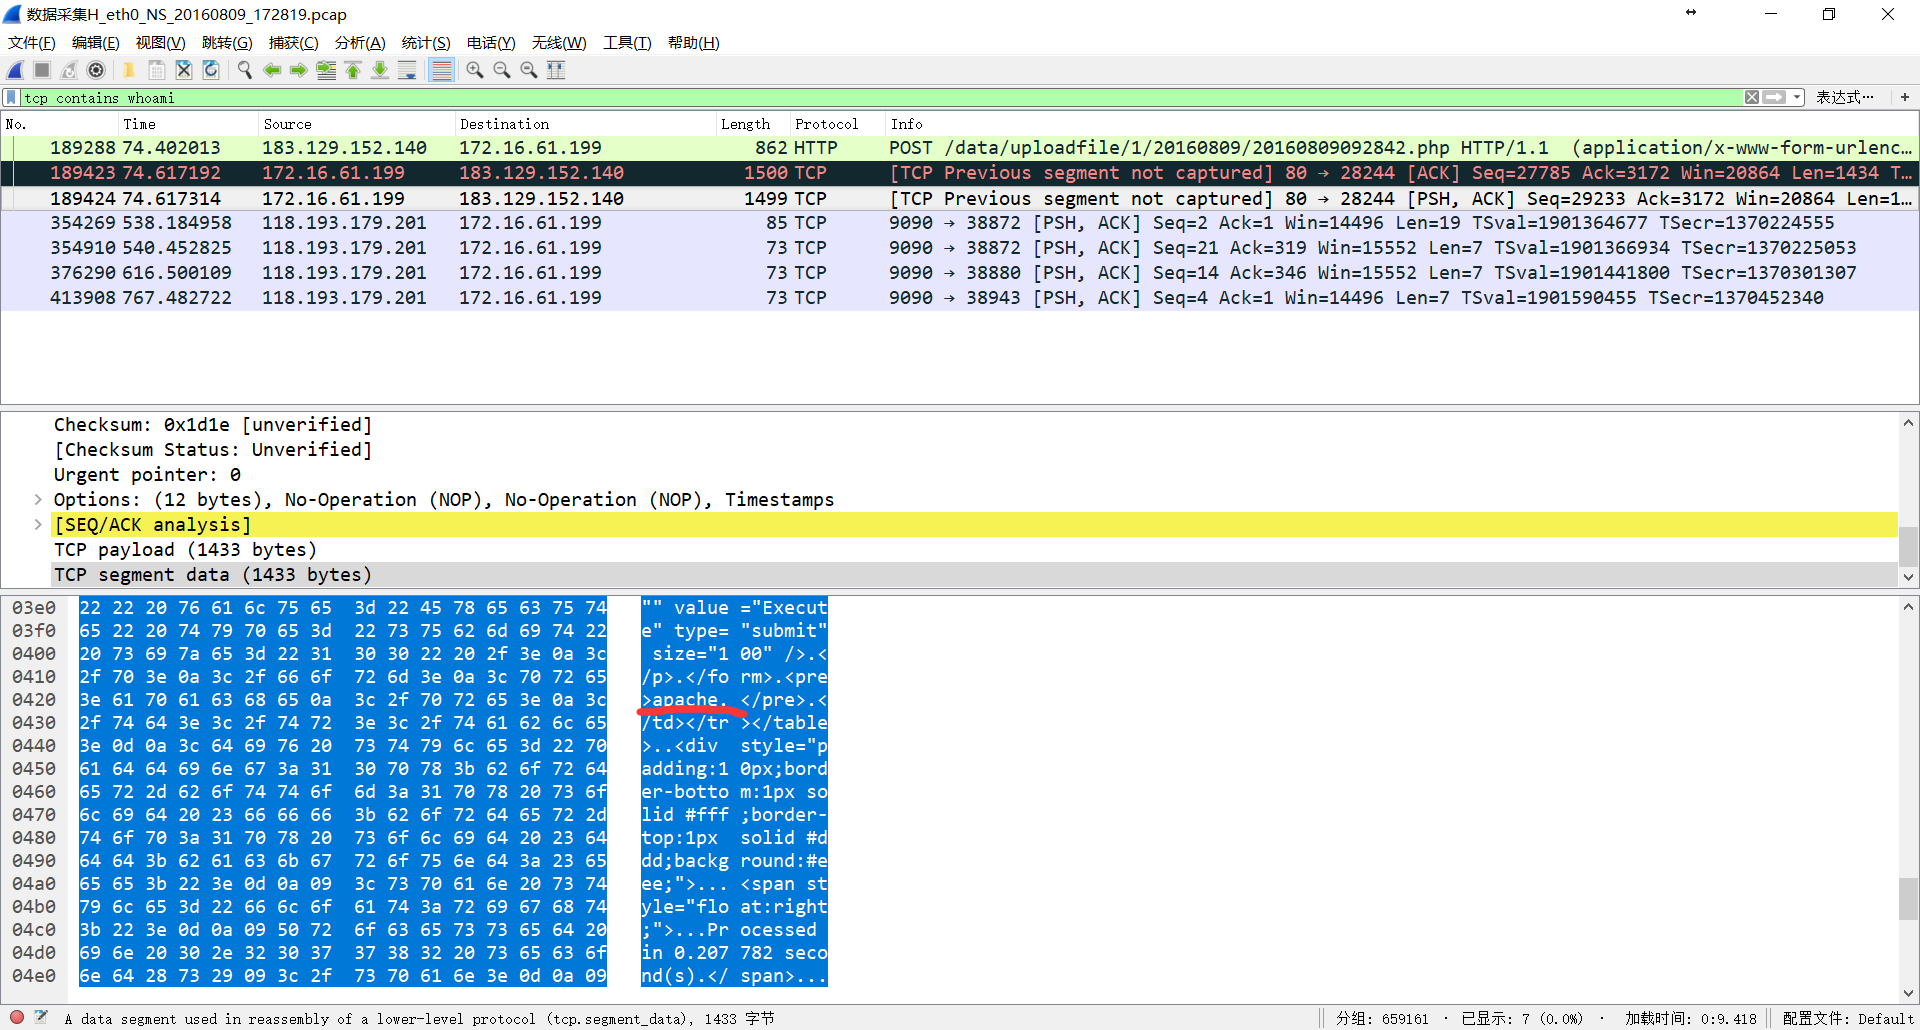The width and height of the screenshot is (1920, 1030).
Task: Jump to the last packet
Action: (x=380, y=70)
